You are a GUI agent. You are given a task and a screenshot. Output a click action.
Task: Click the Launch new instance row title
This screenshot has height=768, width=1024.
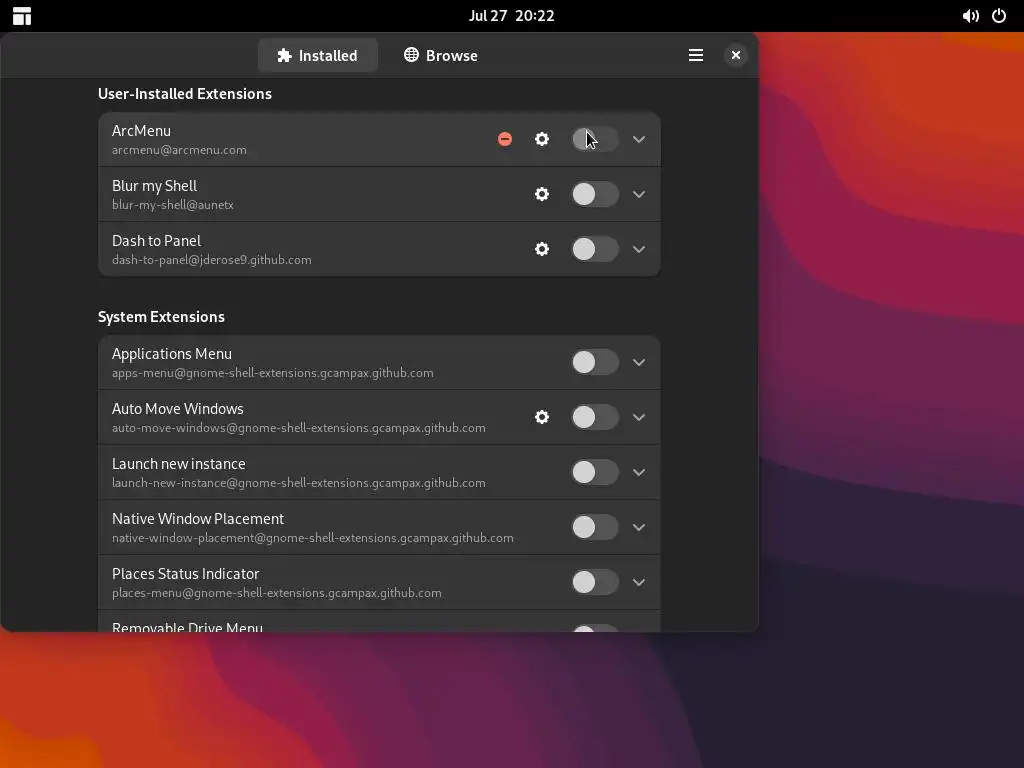(x=179, y=464)
